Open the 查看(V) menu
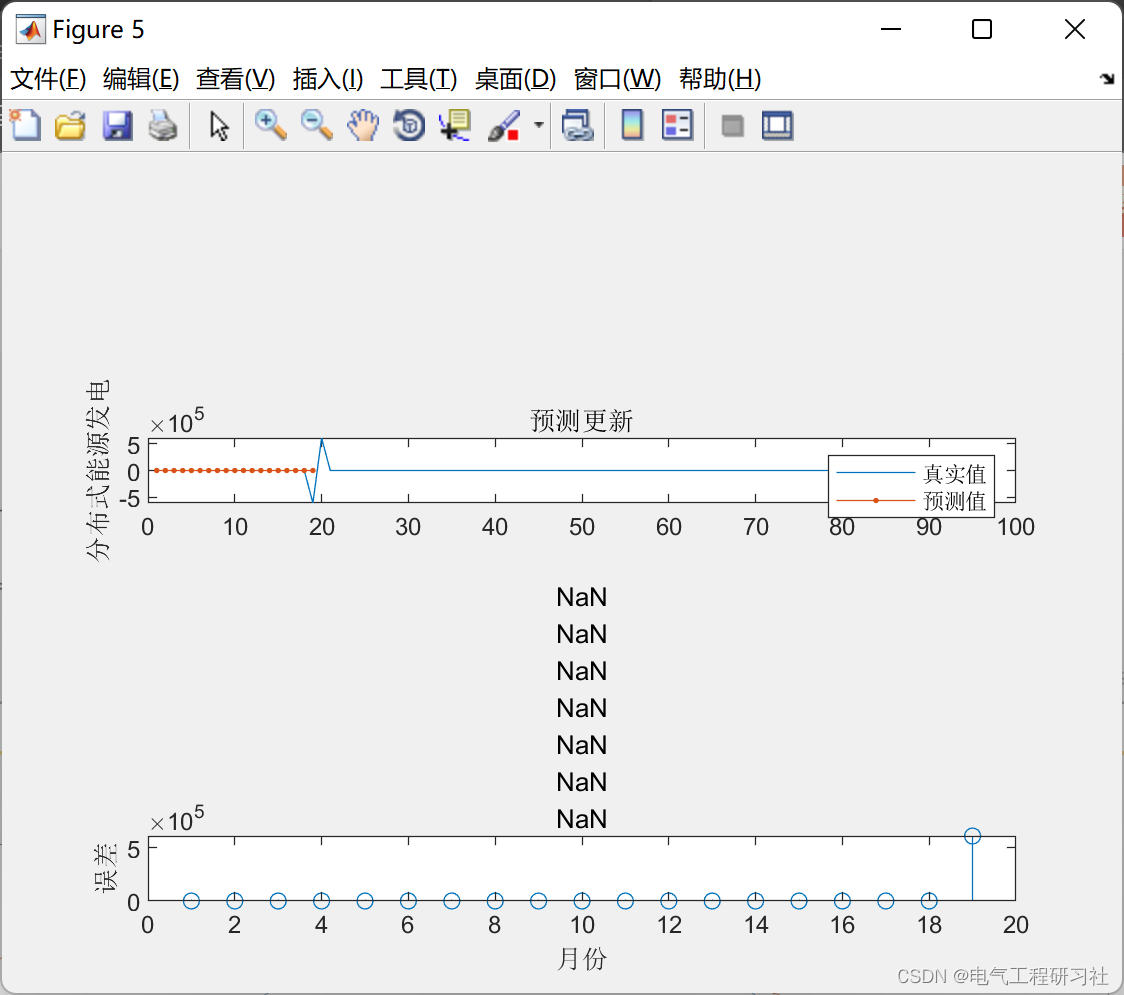This screenshot has width=1124, height=995. (235, 79)
